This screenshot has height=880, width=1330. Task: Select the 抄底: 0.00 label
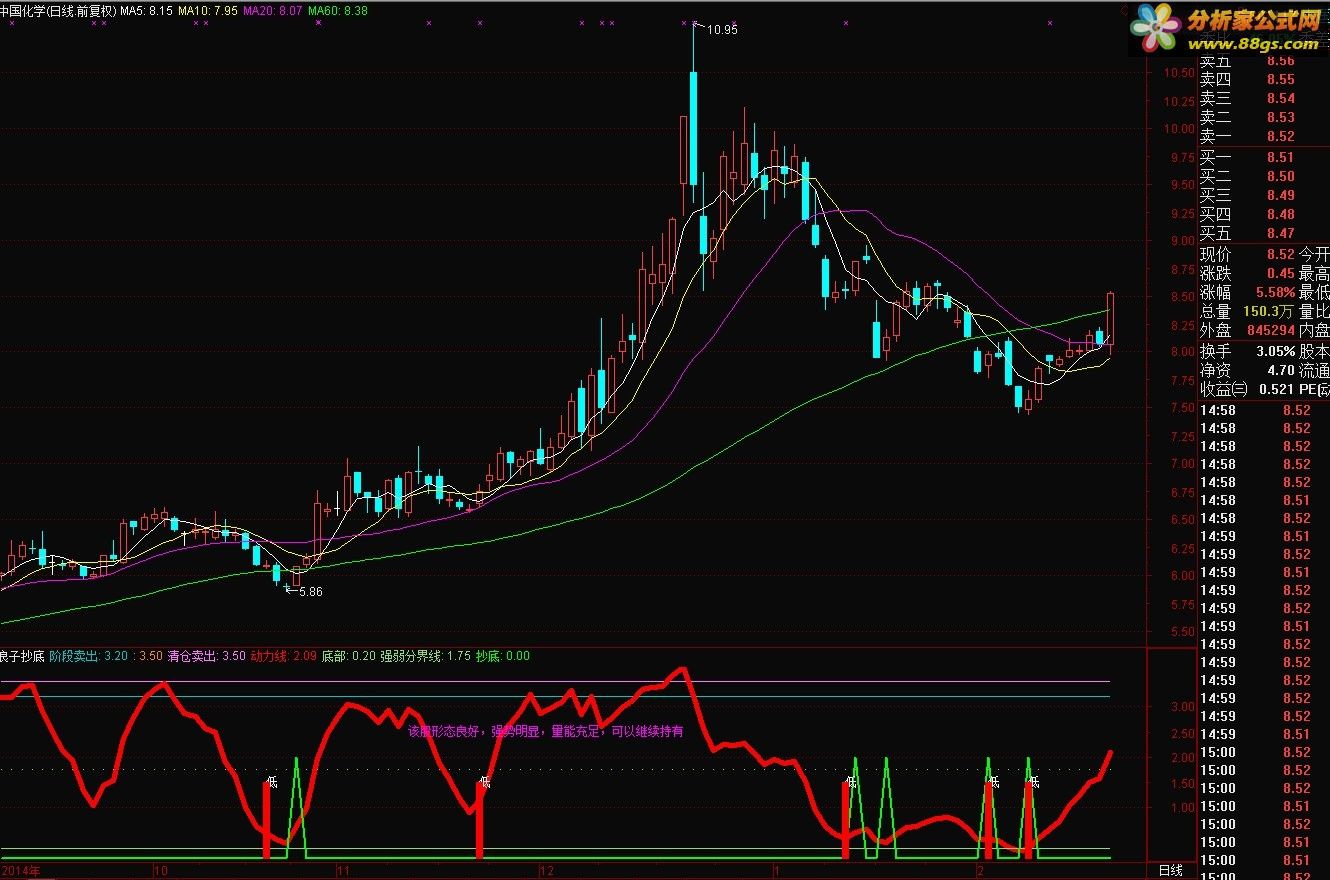point(502,656)
